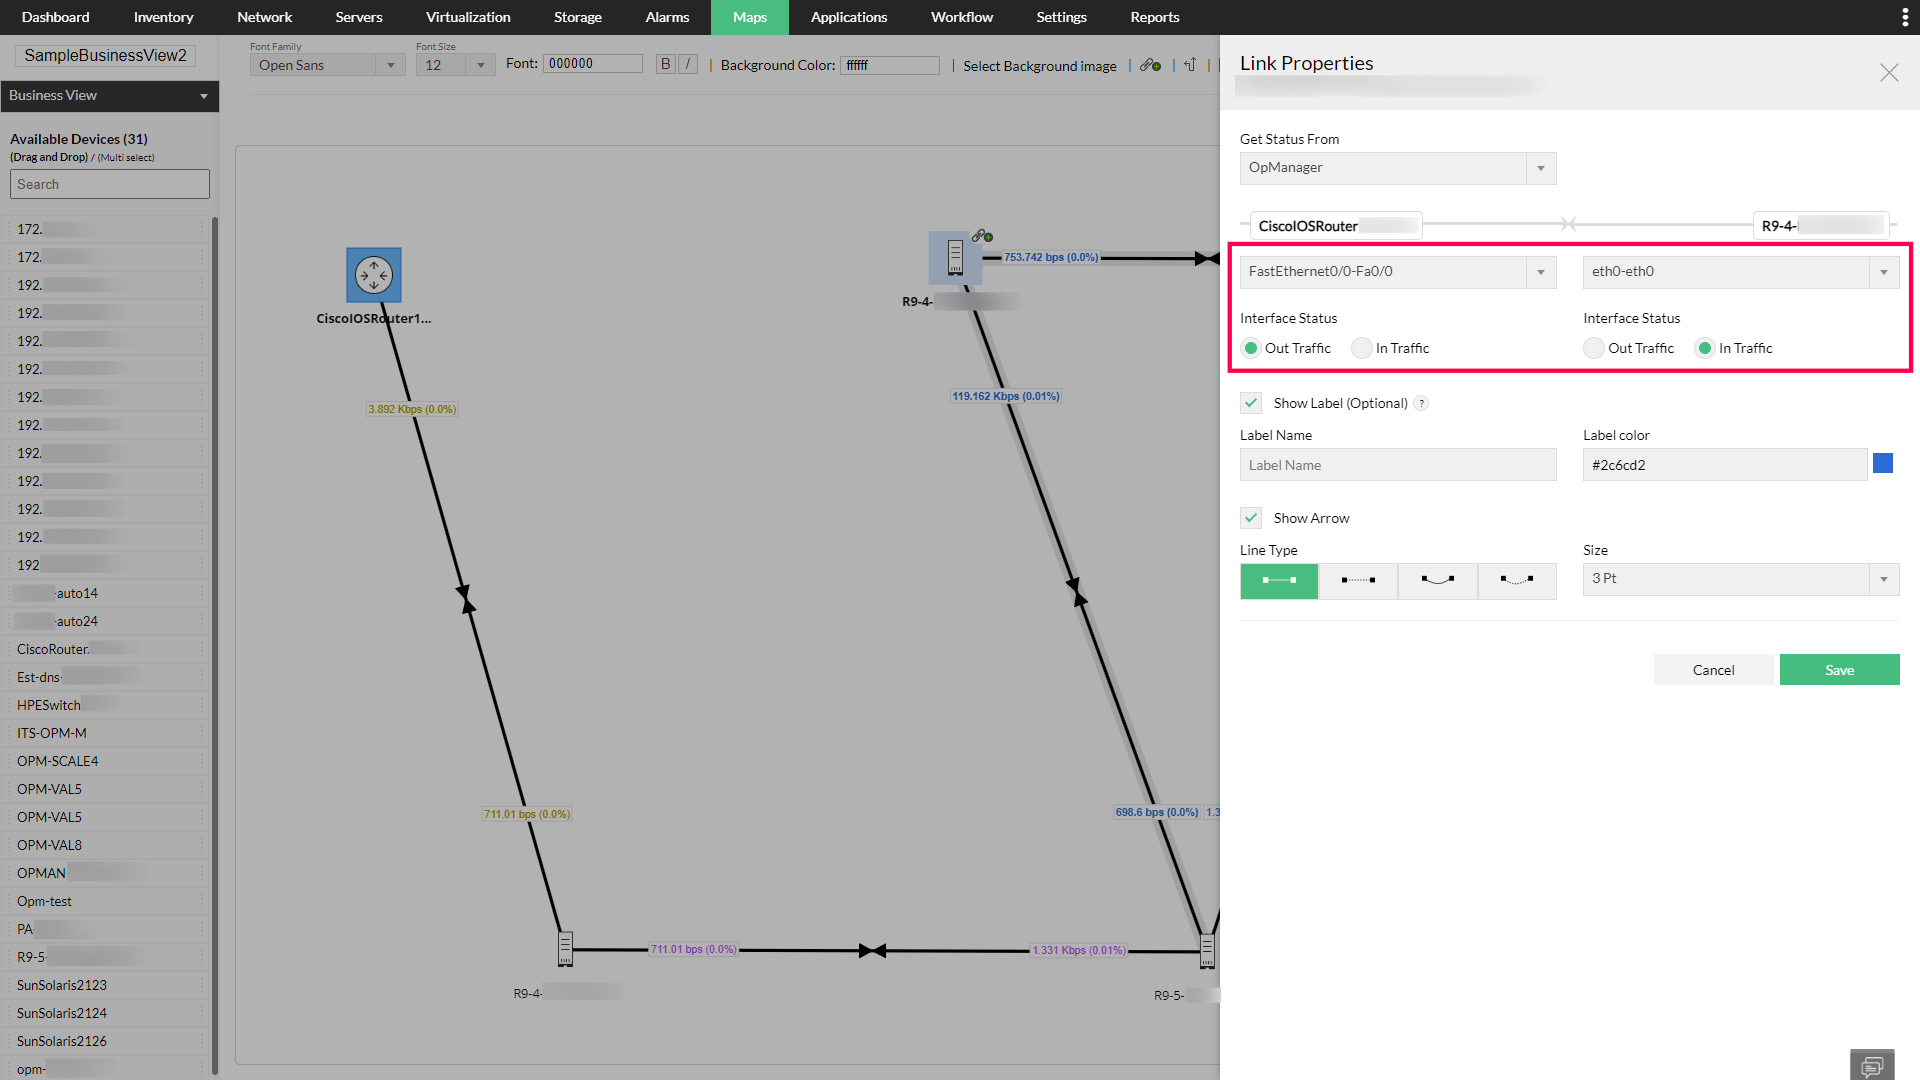The height and width of the screenshot is (1080, 1920).
Task: Click the add link paperclip icon
Action: [x=1149, y=65]
